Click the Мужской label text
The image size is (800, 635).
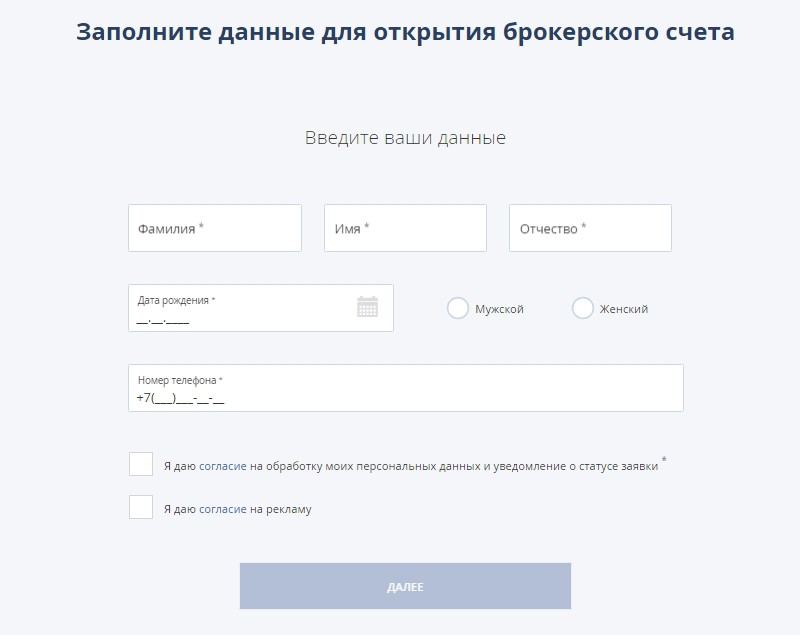coord(499,310)
